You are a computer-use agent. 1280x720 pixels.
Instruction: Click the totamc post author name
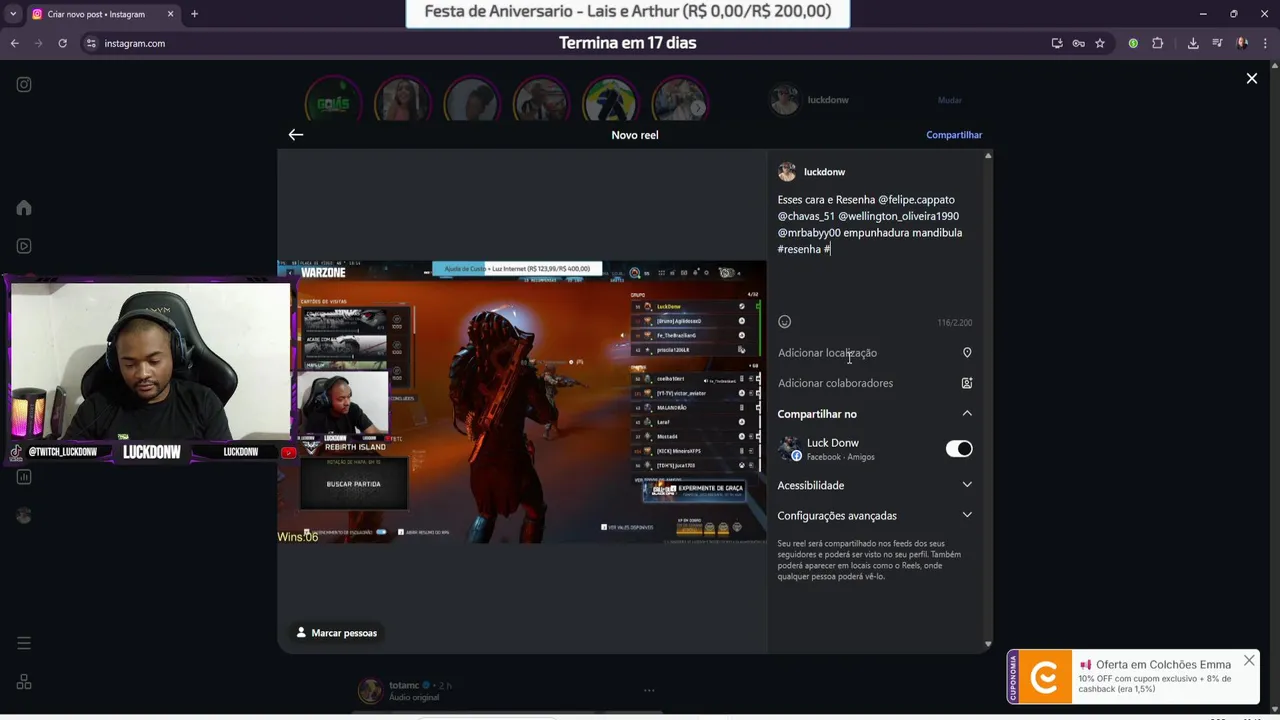(x=403, y=685)
